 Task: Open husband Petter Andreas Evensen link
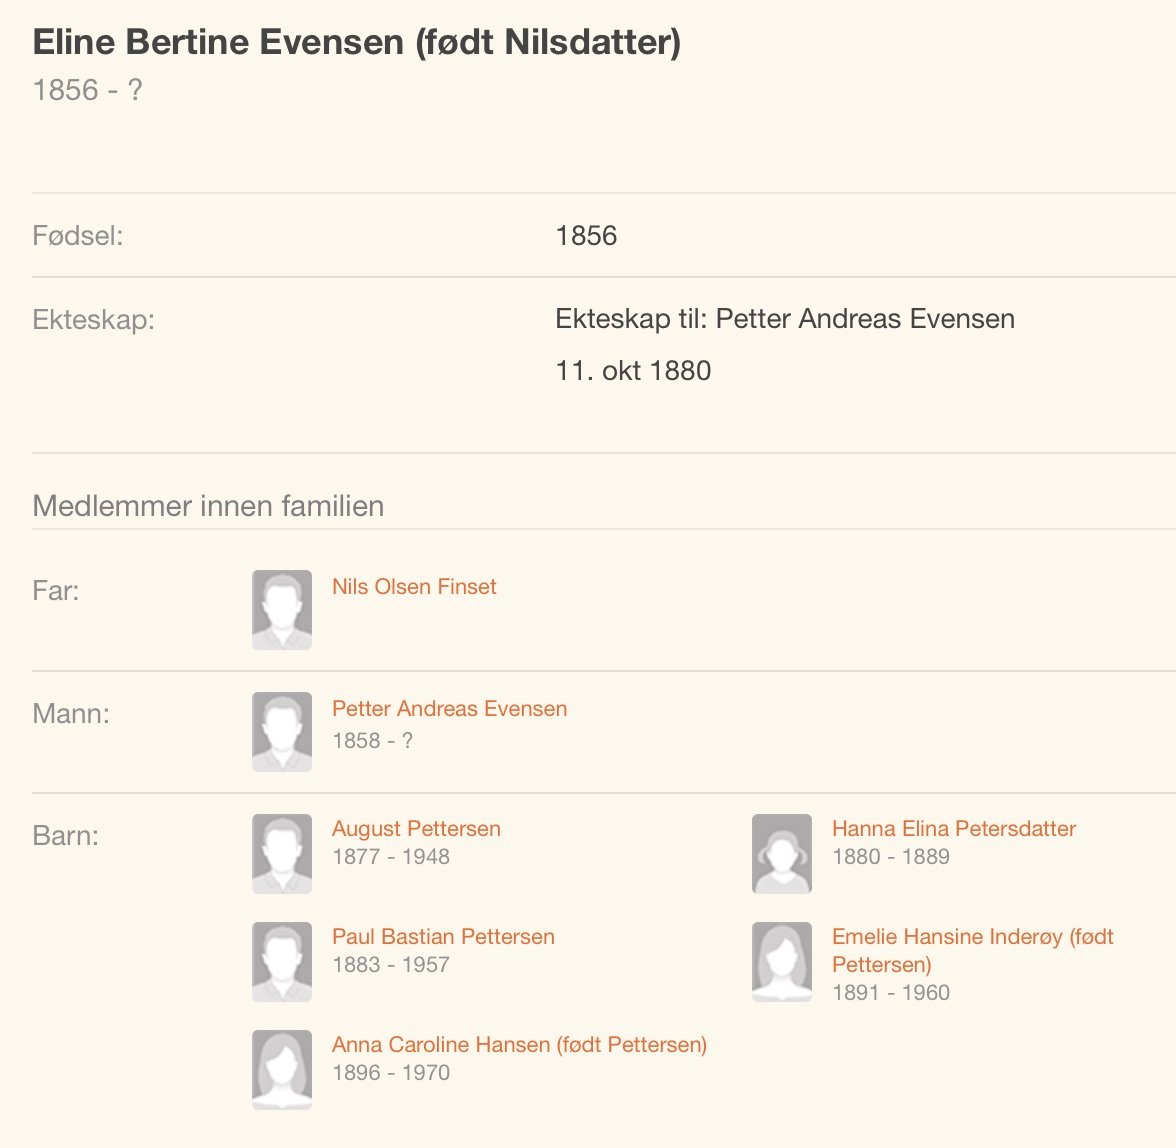point(449,709)
